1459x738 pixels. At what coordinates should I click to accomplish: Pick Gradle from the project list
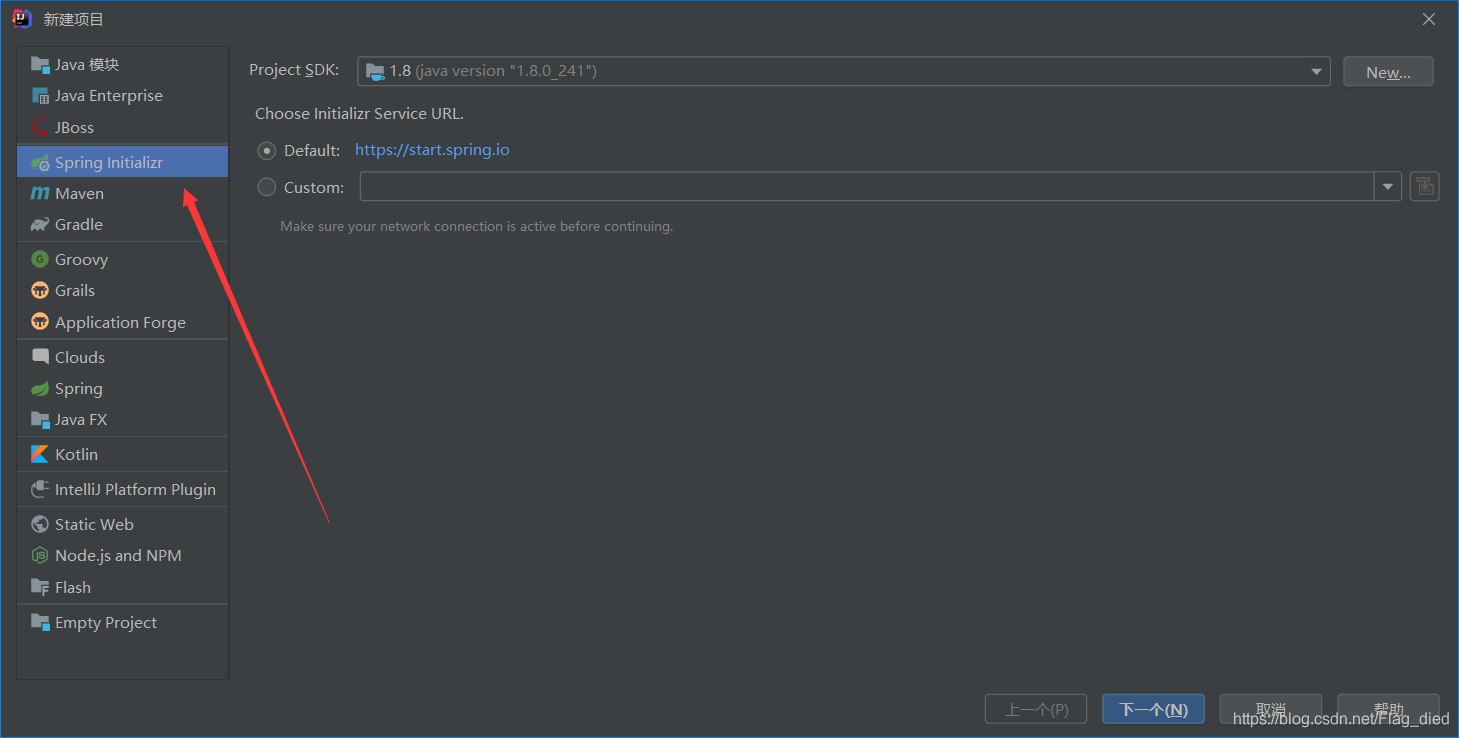click(123, 225)
